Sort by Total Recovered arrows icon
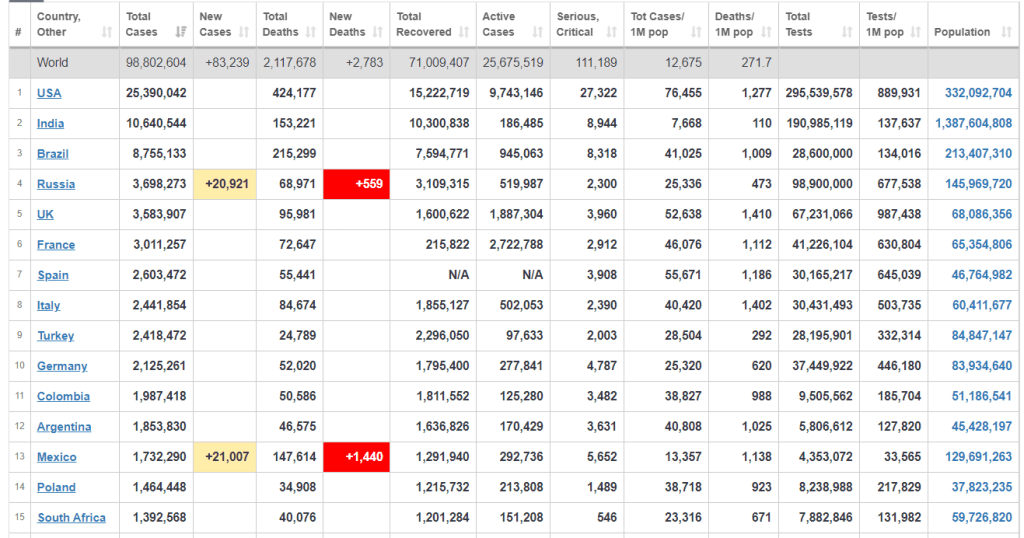 [x=464, y=32]
